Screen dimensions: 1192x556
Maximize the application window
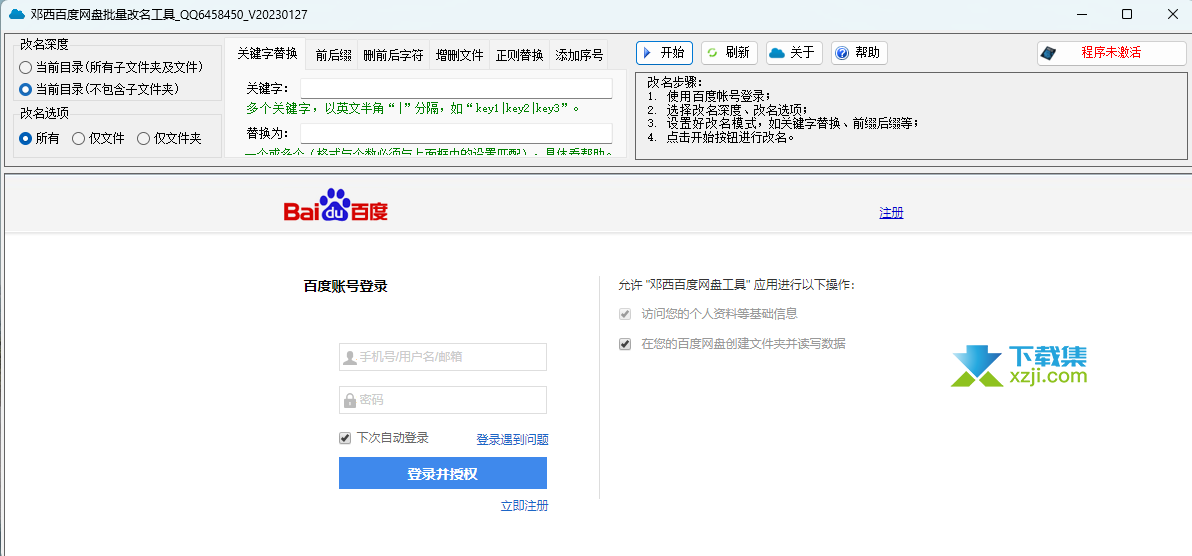pyautogui.click(x=1127, y=14)
